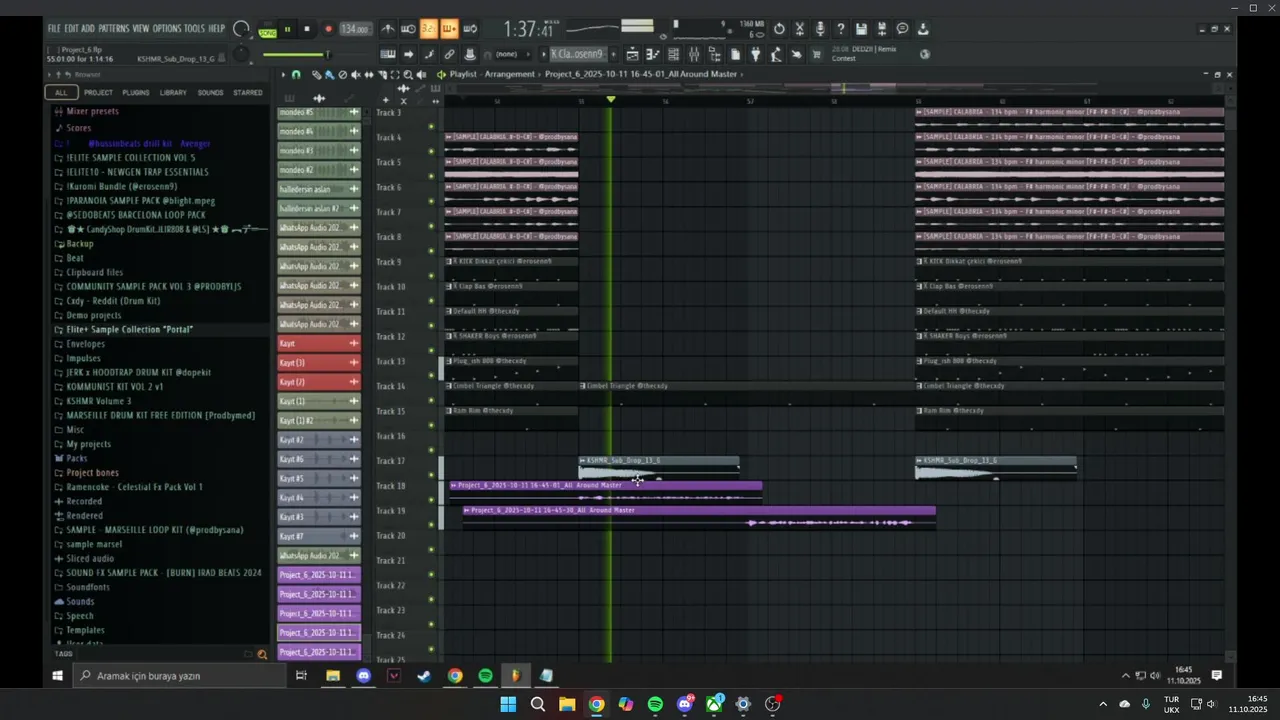Screen dimensions: 1280x720
Task: Select the Zoom tool in Playlist toolbar
Action: click(x=408, y=75)
